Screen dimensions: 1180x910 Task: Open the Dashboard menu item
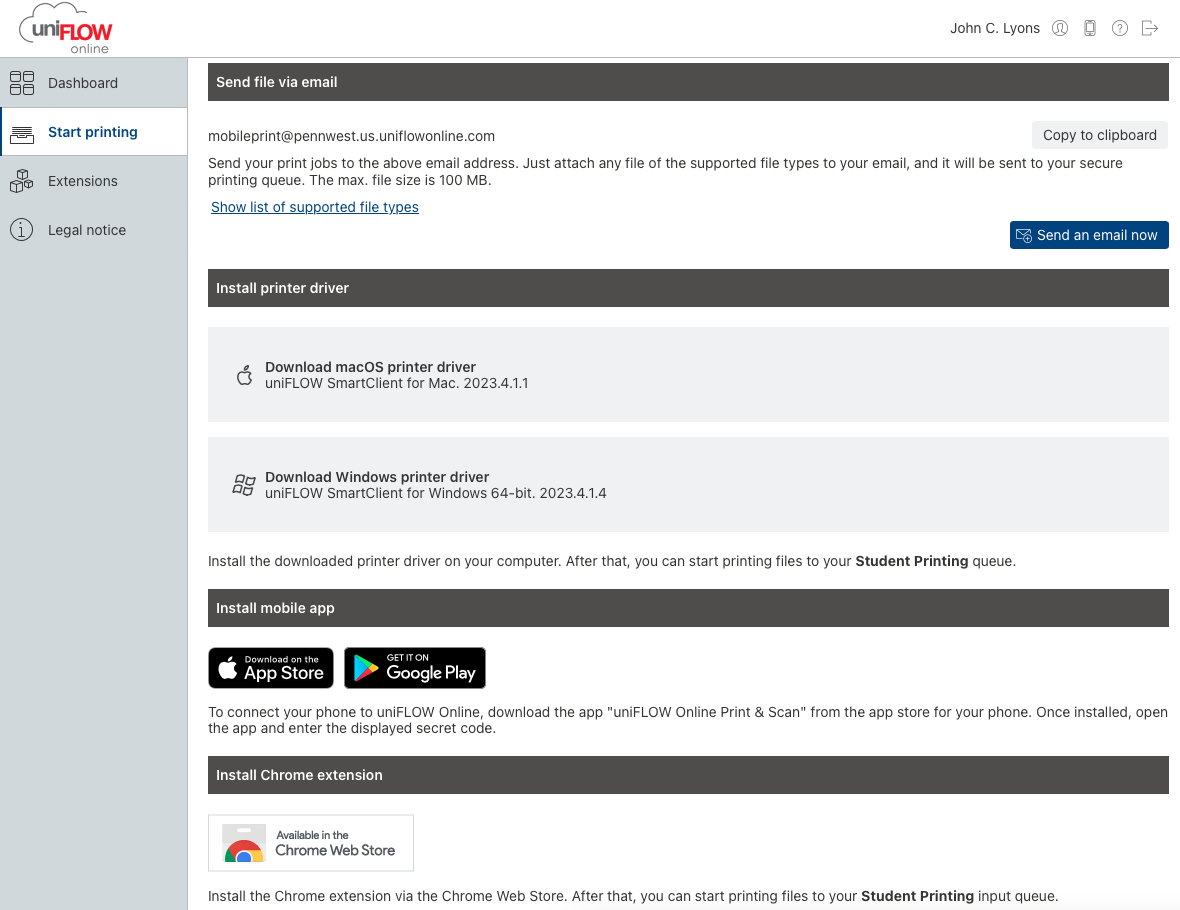pos(93,83)
